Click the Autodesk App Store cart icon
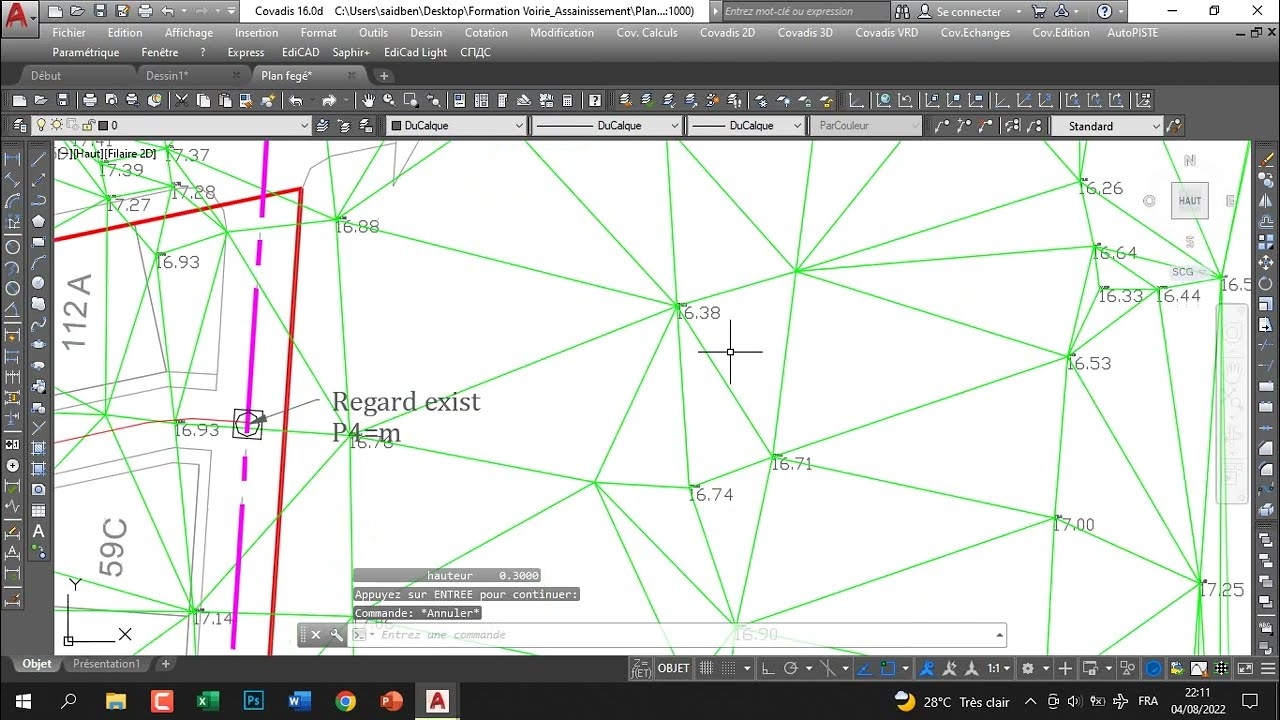 (1037, 12)
